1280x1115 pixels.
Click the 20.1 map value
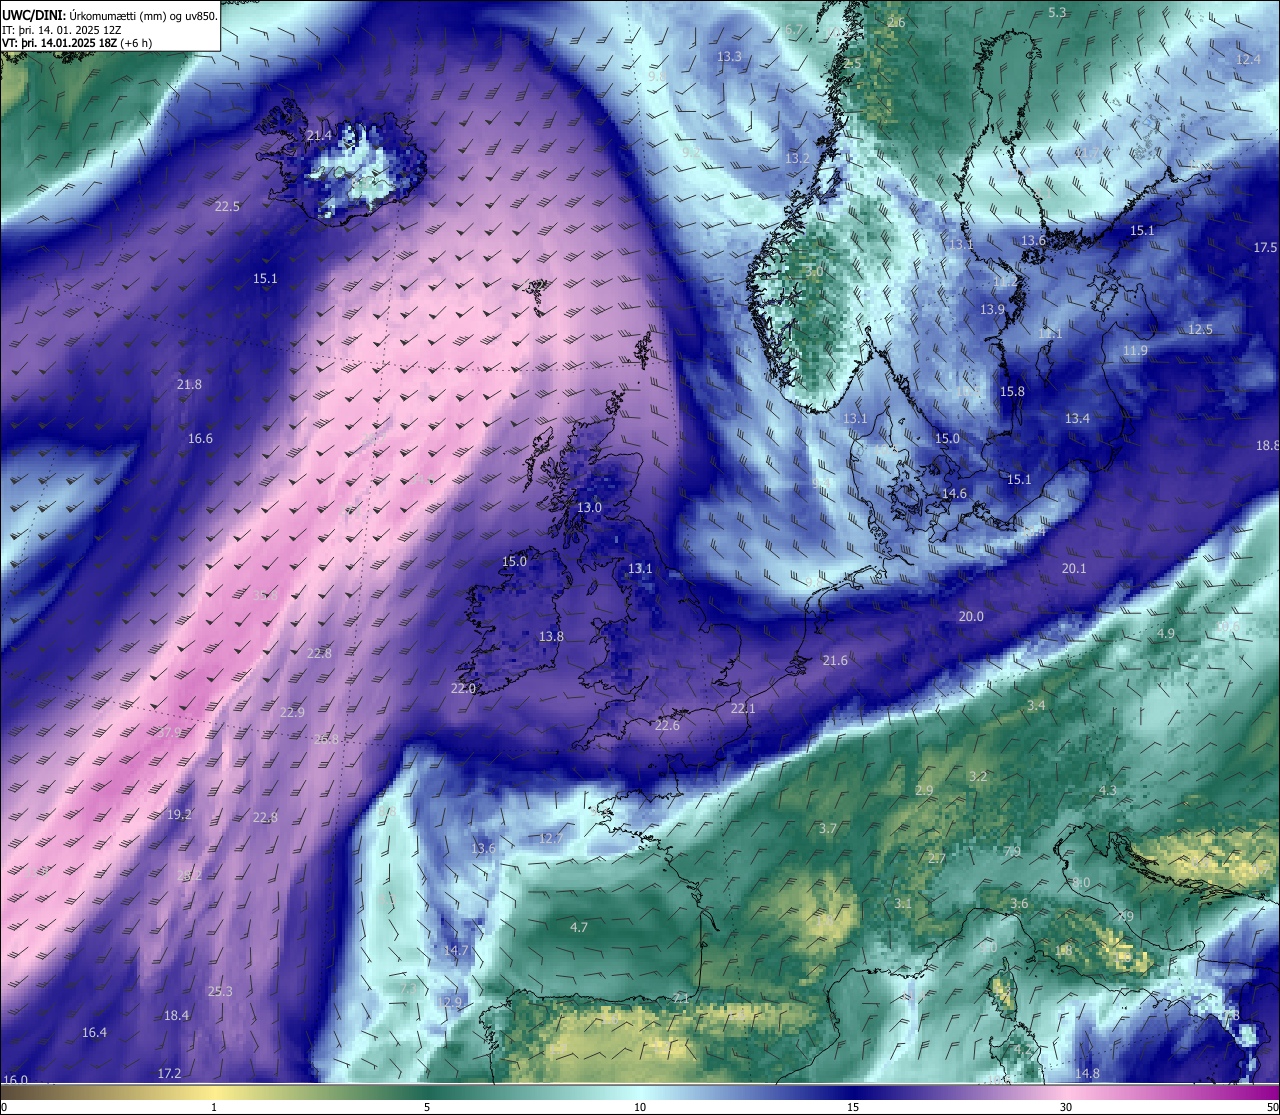[x=1074, y=568]
